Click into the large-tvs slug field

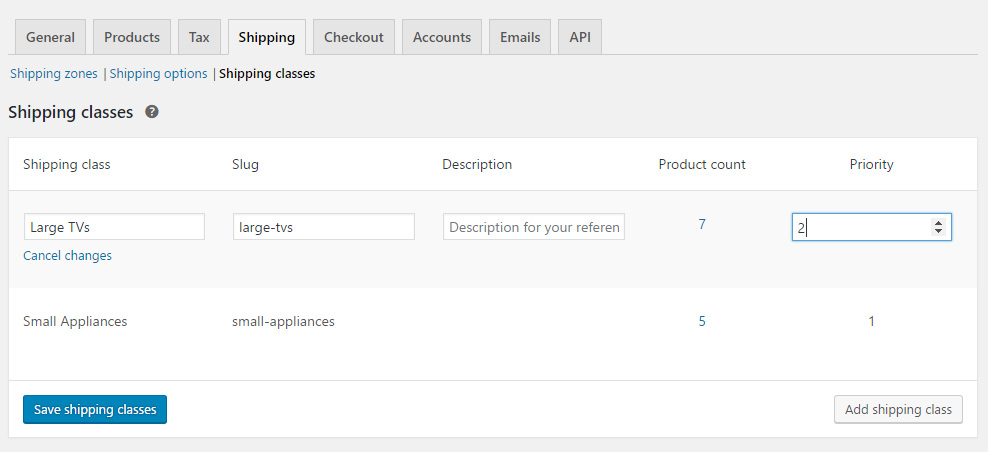tap(323, 227)
